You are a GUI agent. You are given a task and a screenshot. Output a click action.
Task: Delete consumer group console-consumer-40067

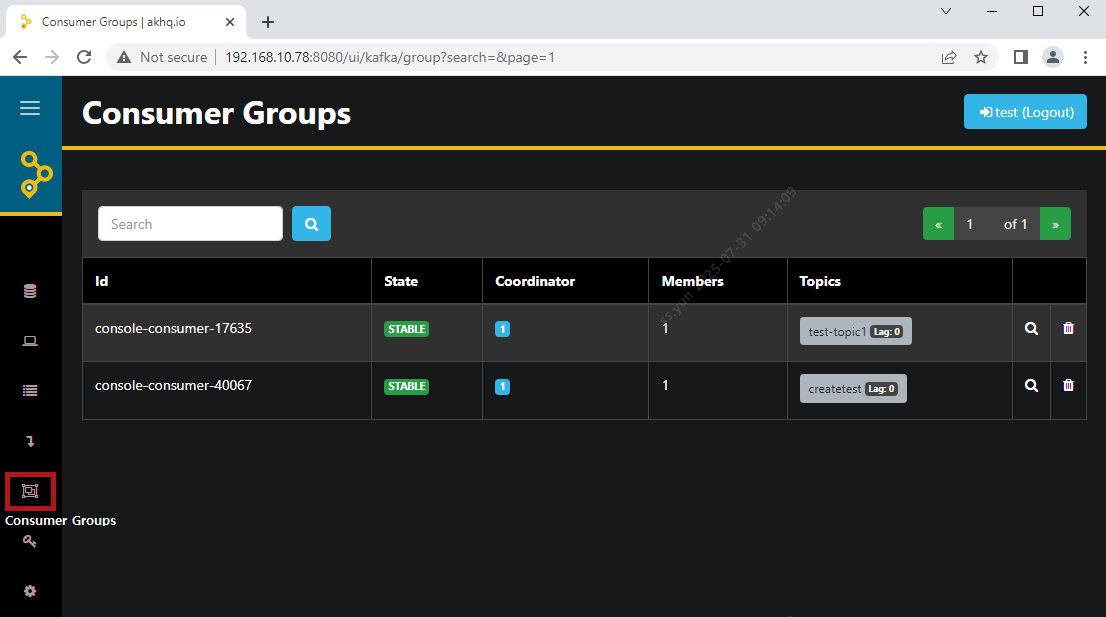pos(1068,386)
